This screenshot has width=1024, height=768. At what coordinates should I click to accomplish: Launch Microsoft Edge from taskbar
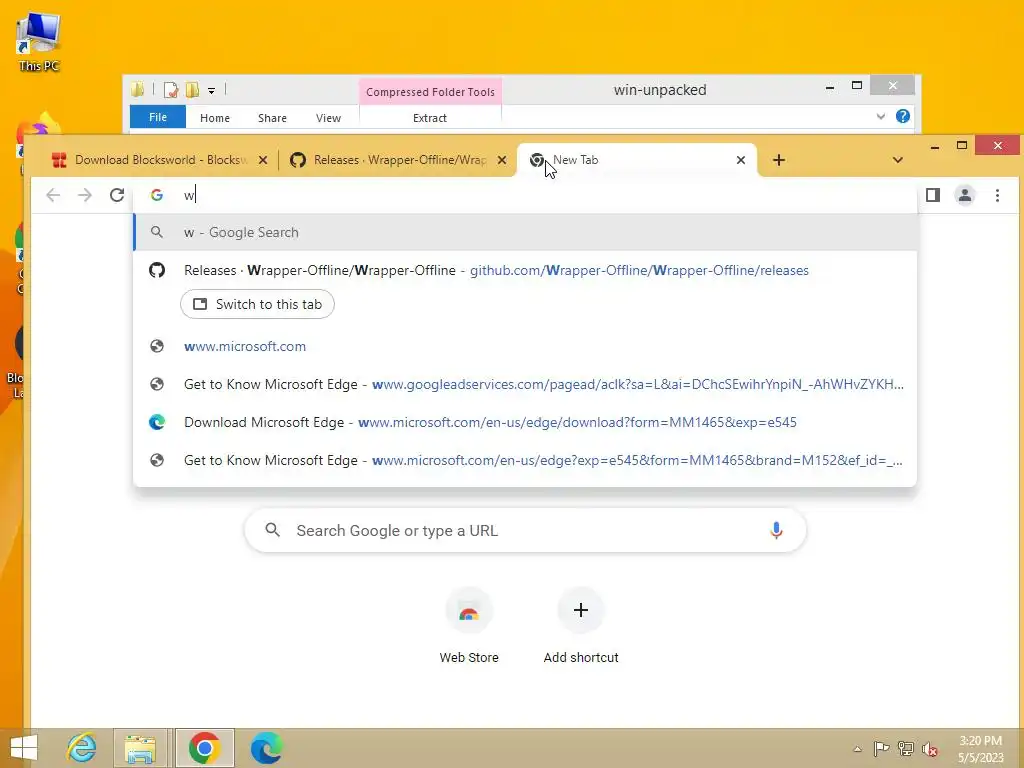coord(266,748)
